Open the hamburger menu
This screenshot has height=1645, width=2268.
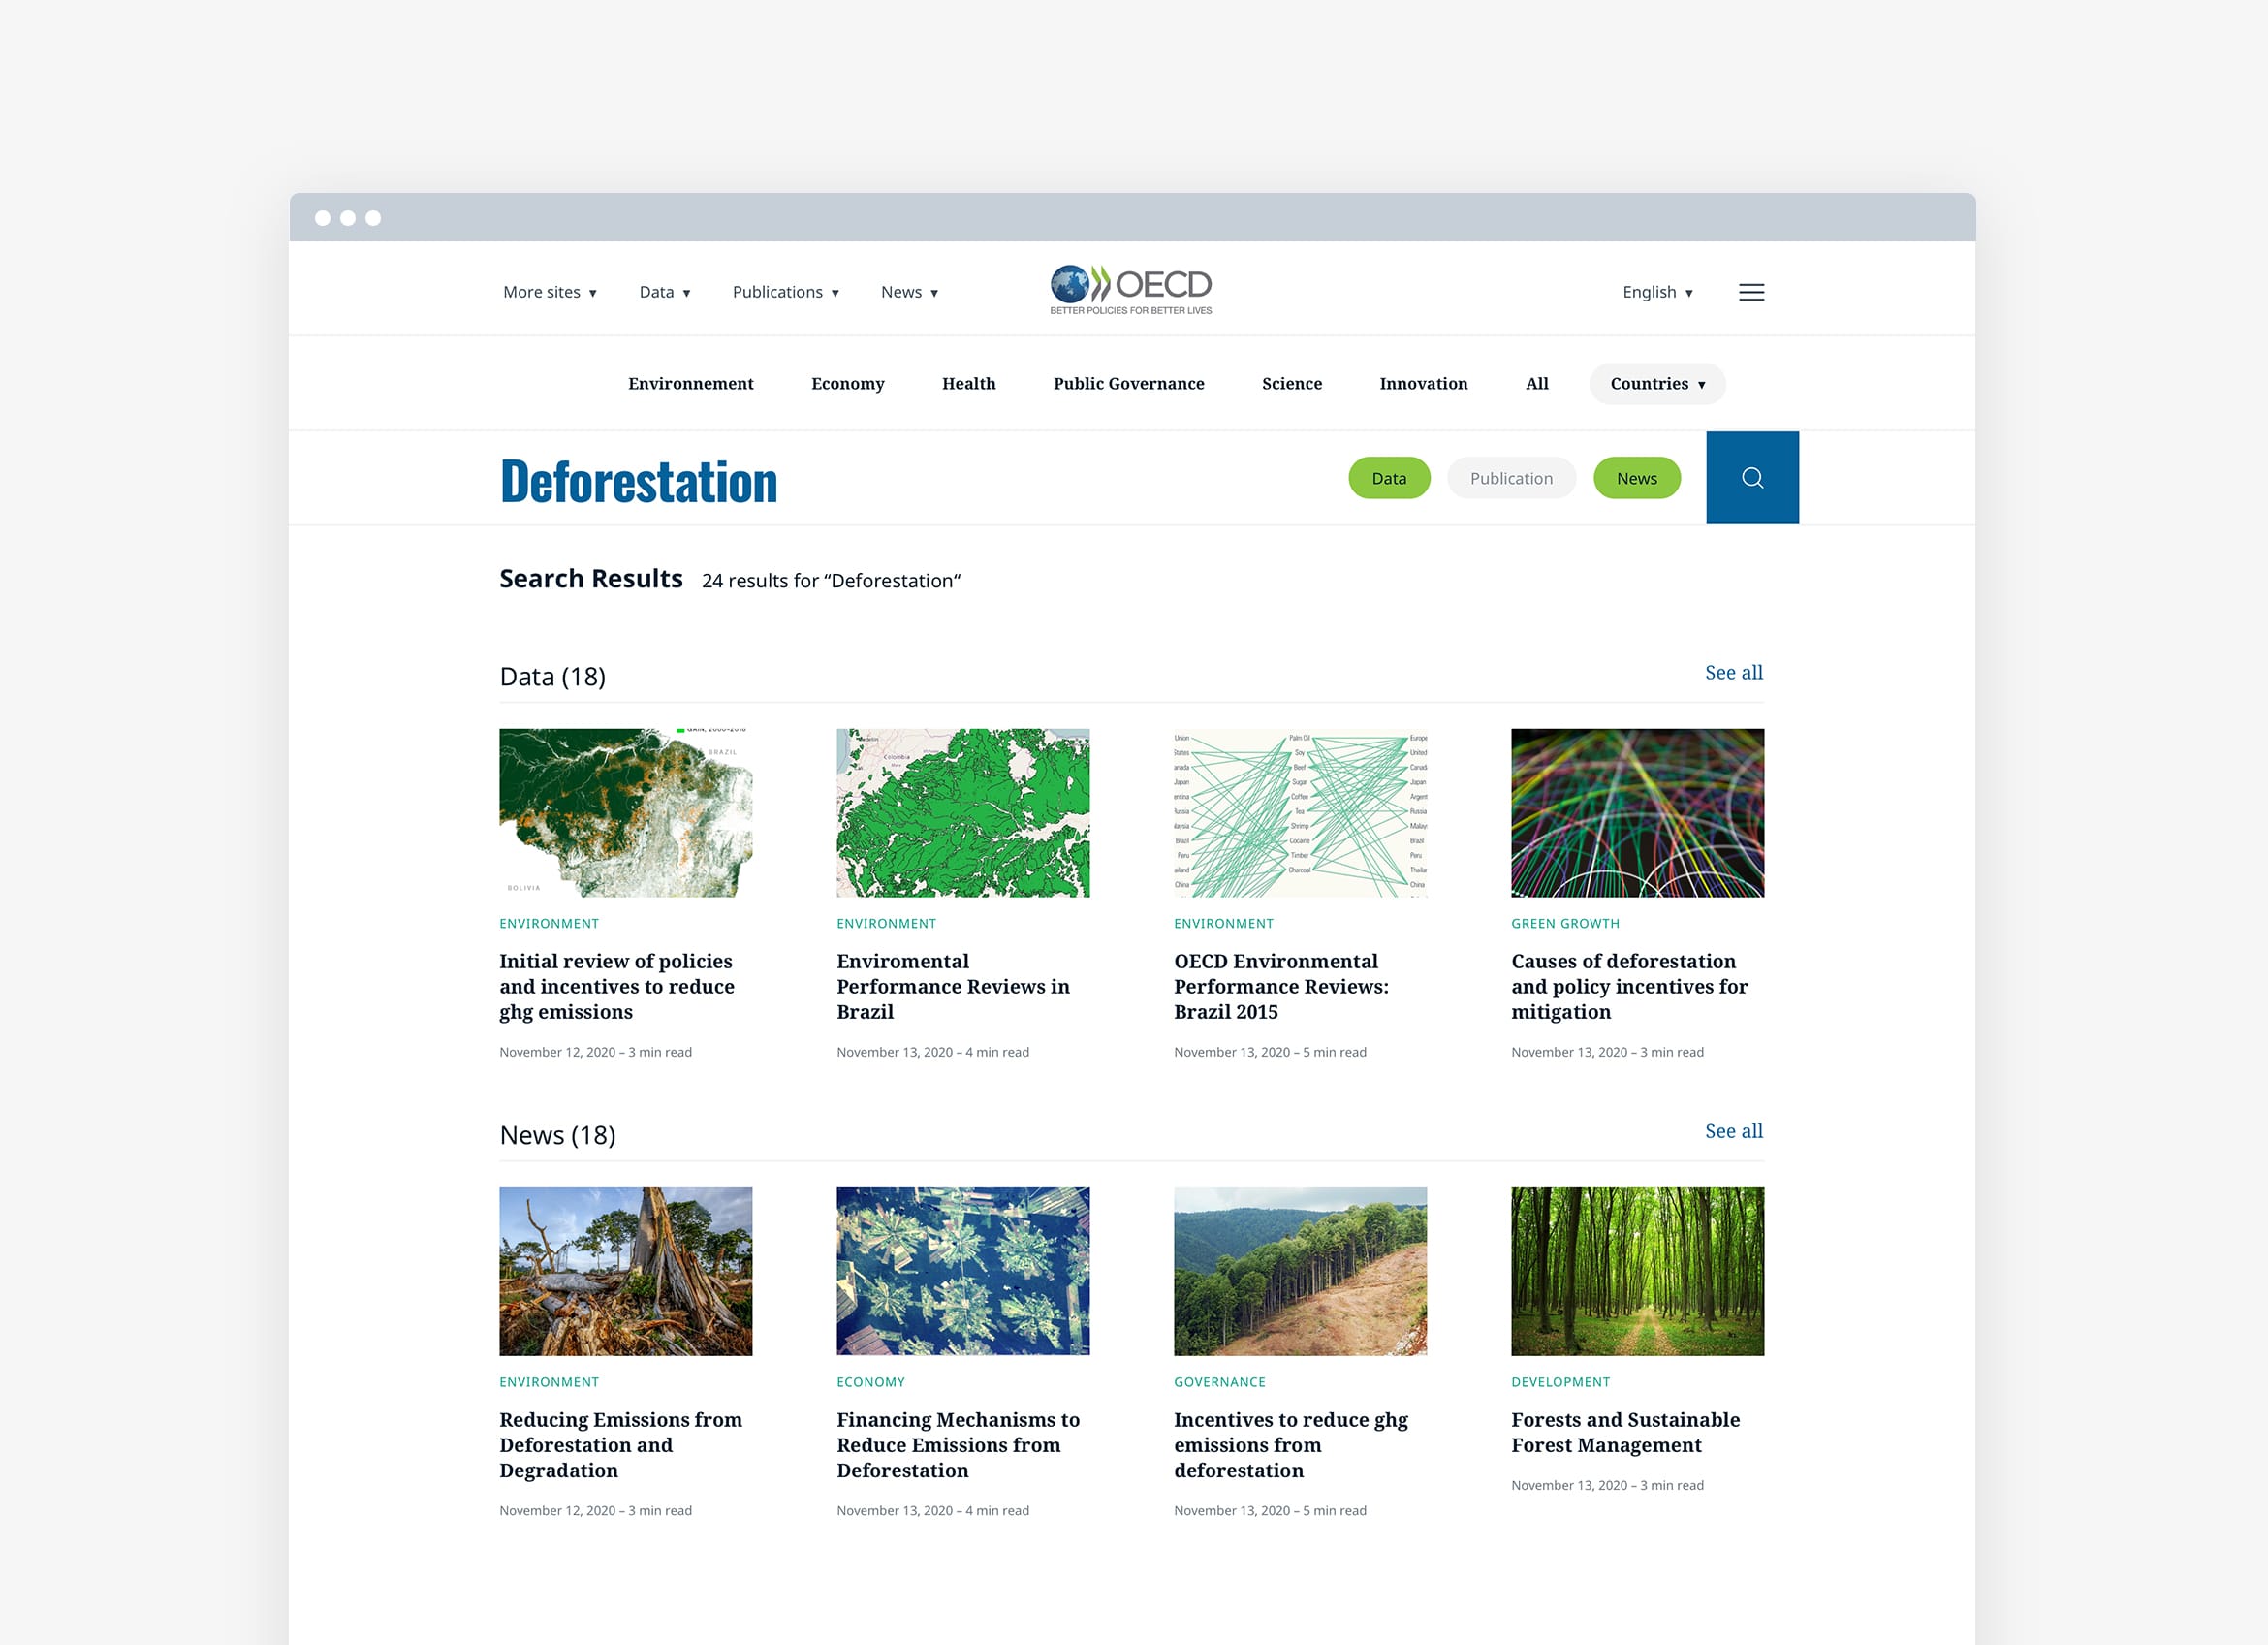pos(1751,292)
